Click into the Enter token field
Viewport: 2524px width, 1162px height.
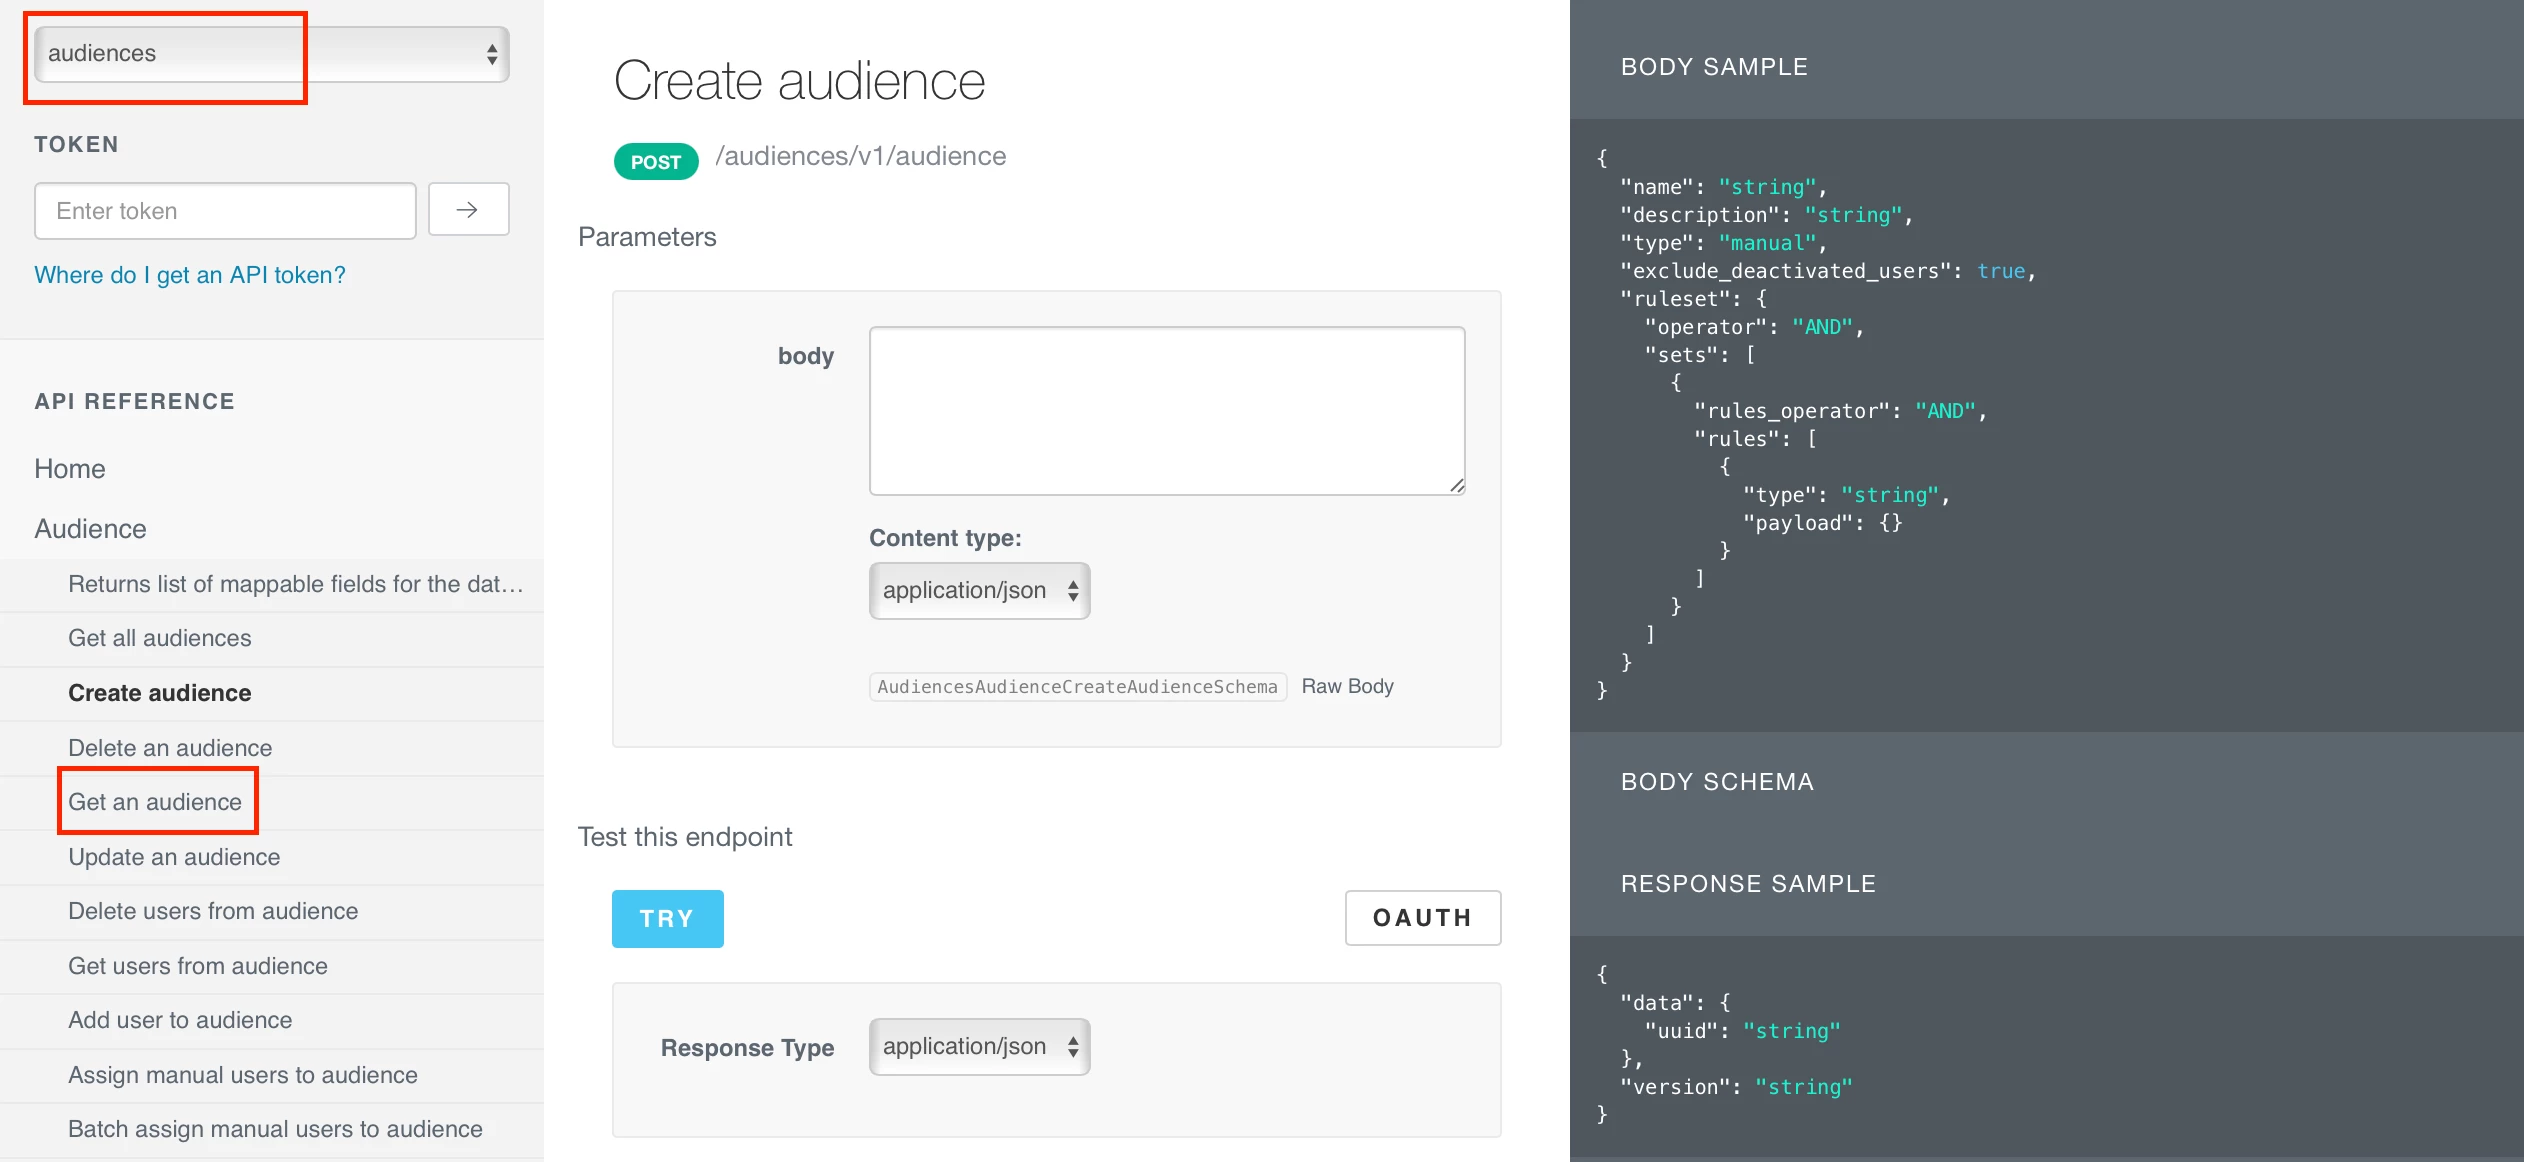coord(225,211)
